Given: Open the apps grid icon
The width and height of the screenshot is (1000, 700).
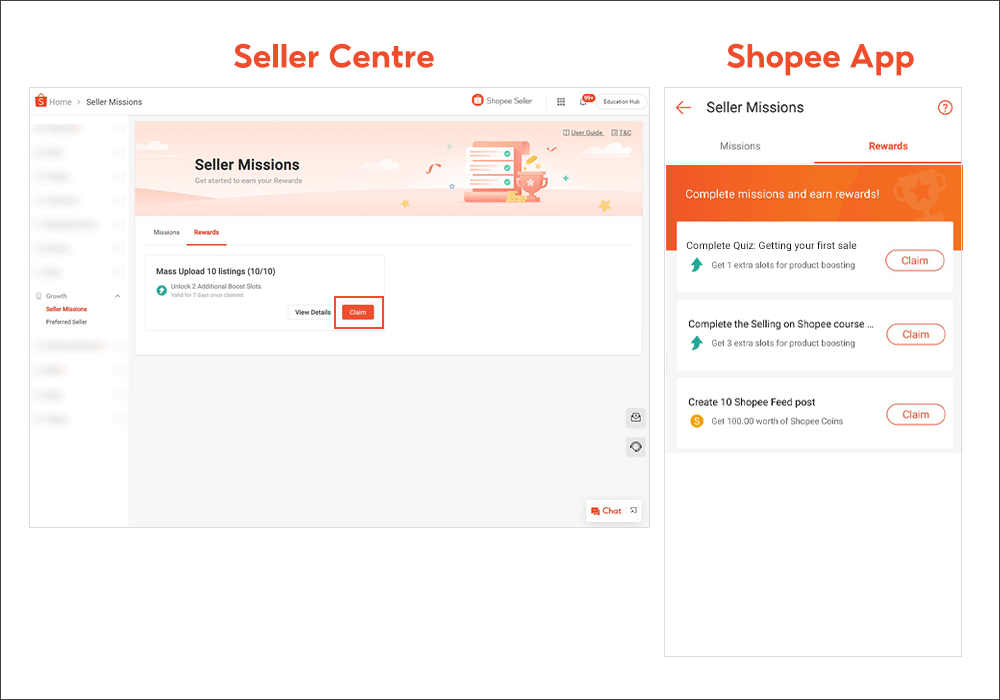Looking at the screenshot, I should tap(561, 101).
